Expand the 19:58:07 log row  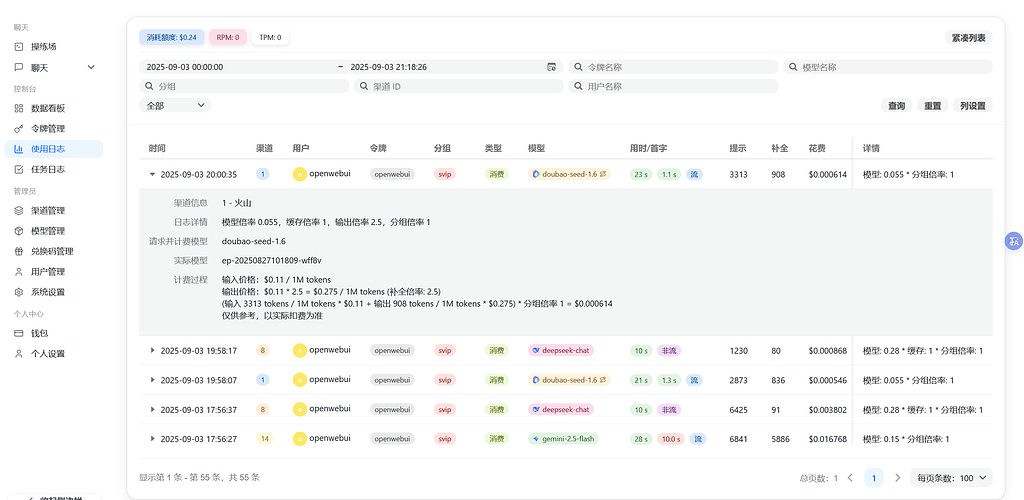152,380
